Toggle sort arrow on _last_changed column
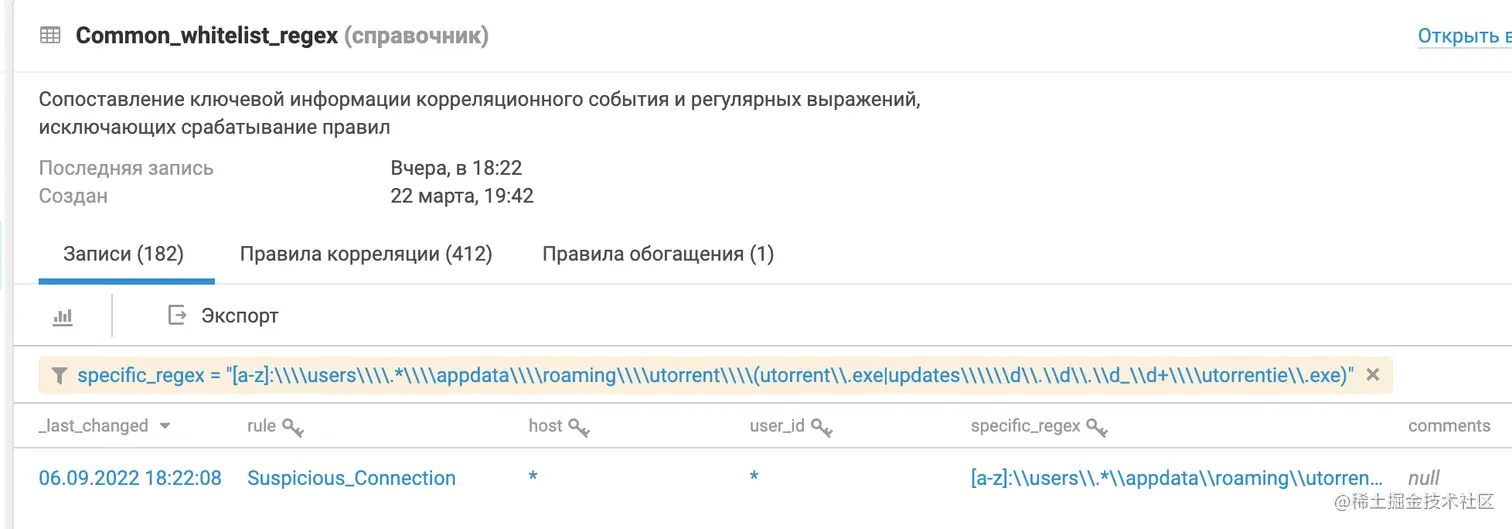This screenshot has height=529, width=1512. [x=165, y=426]
